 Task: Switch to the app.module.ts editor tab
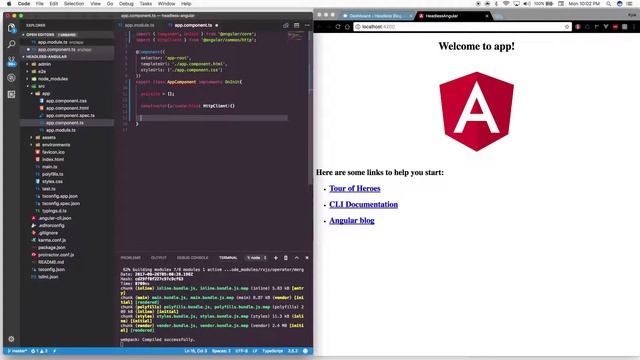tap(139, 25)
